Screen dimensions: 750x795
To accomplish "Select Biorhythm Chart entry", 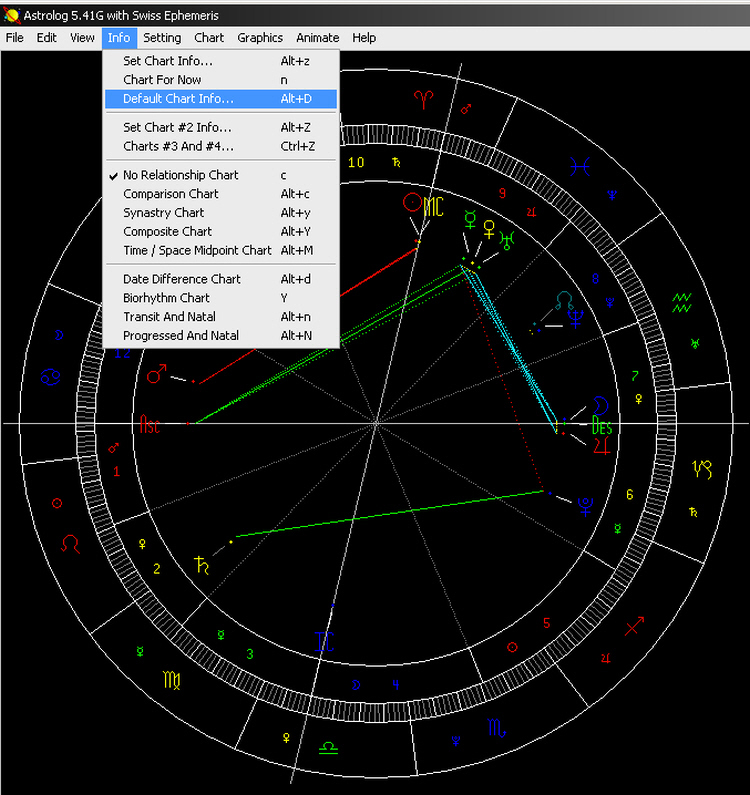I will (221, 298).
